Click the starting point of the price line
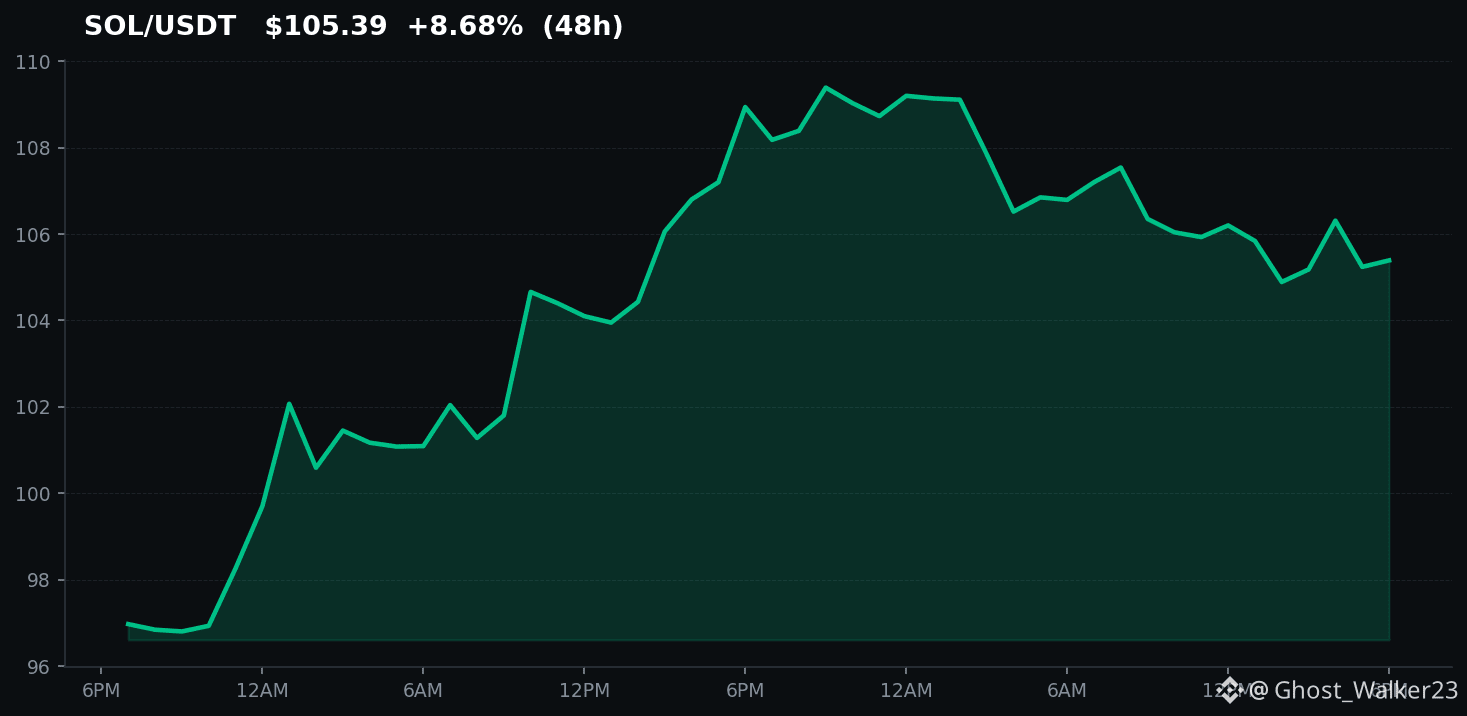 tap(128, 624)
